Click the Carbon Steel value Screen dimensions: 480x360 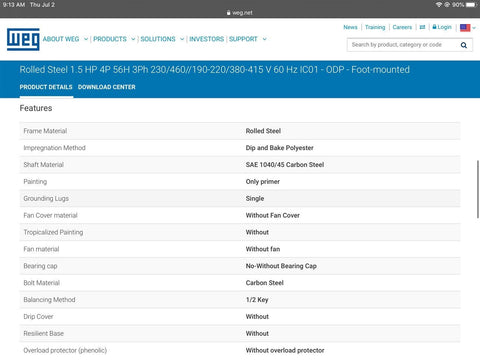pyautogui.click(x=264, y=283)
